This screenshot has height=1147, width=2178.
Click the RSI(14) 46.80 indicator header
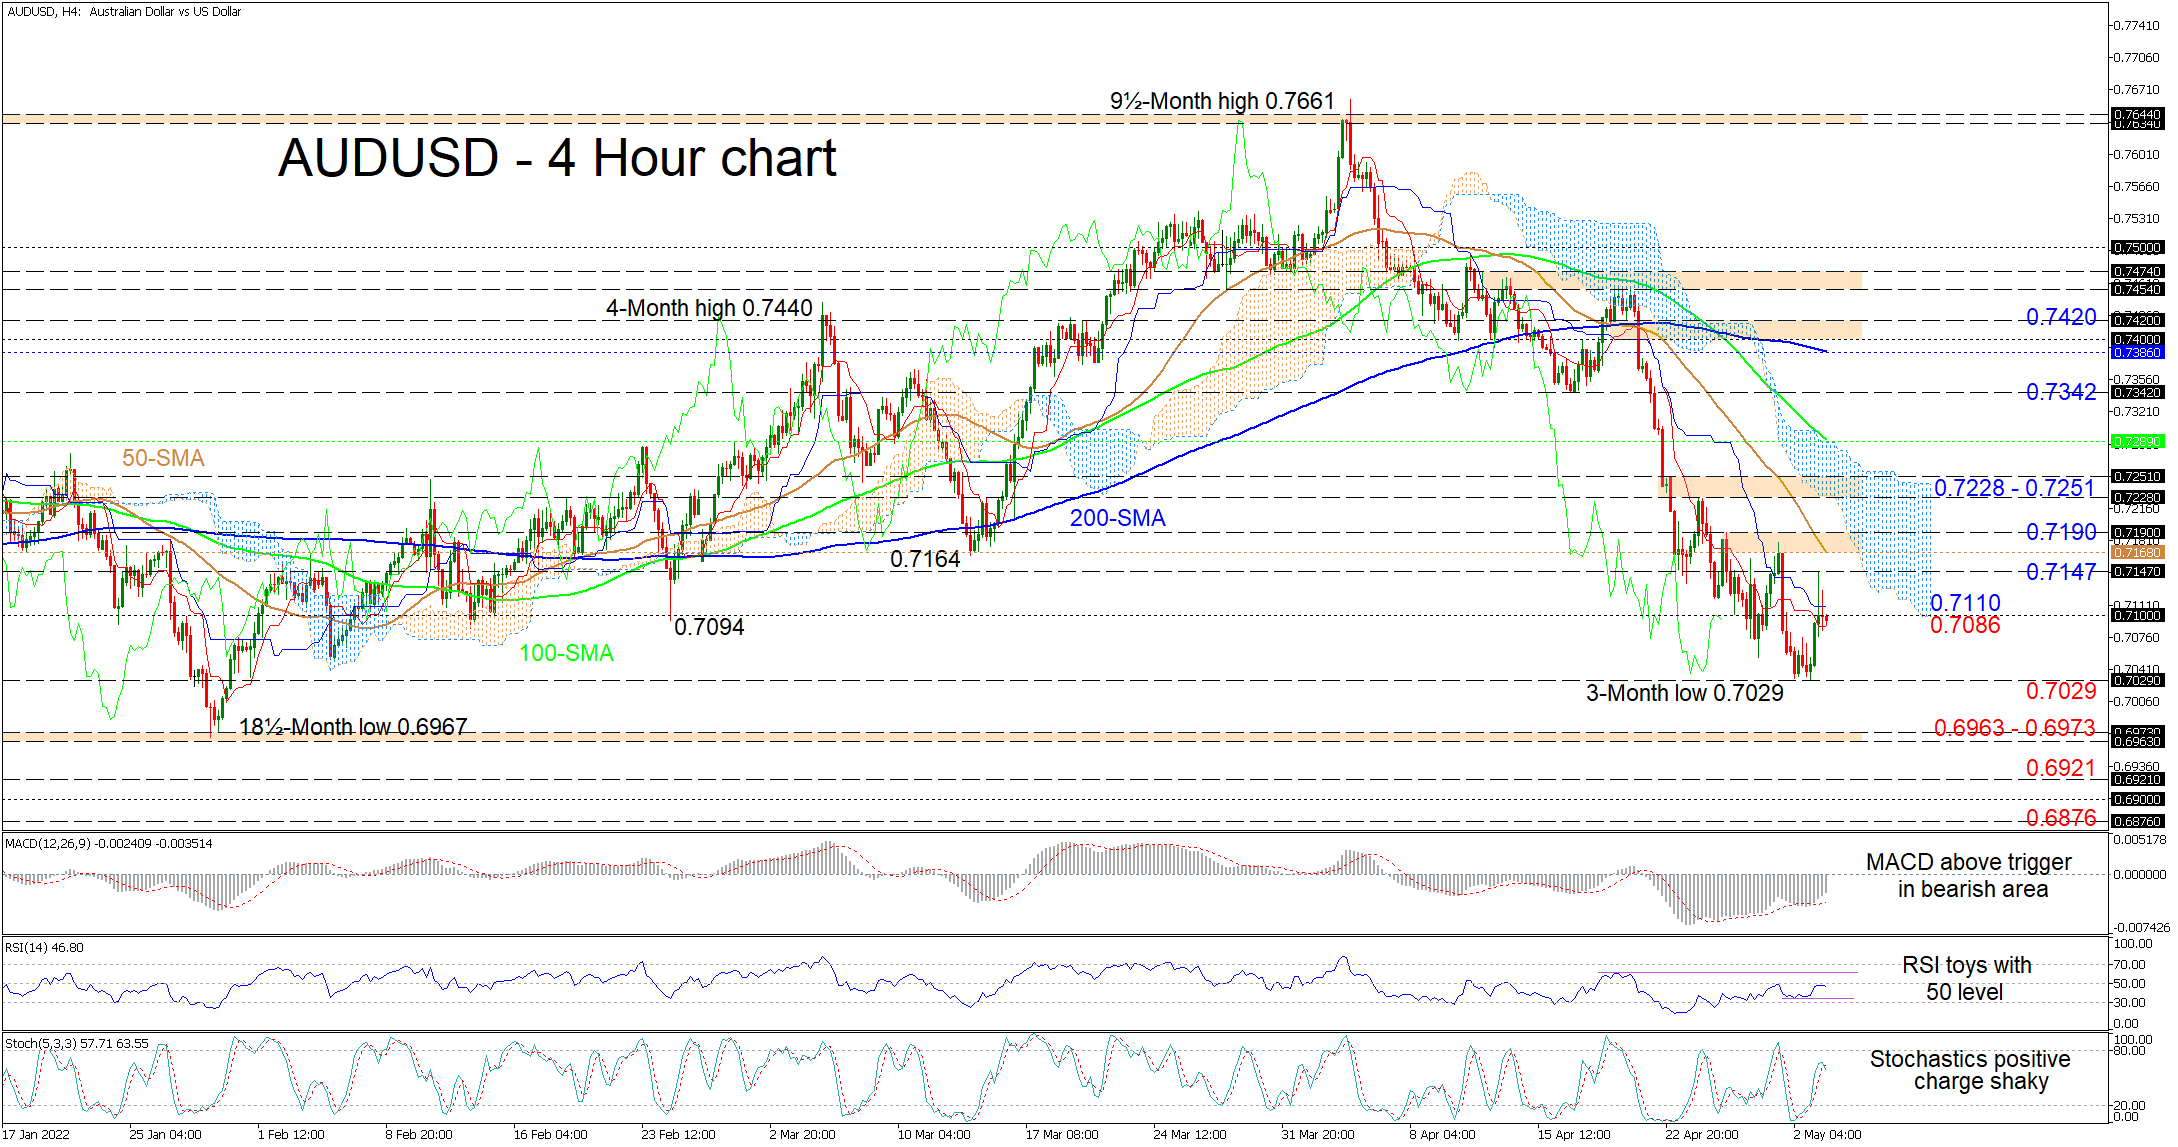click(44, 947)
